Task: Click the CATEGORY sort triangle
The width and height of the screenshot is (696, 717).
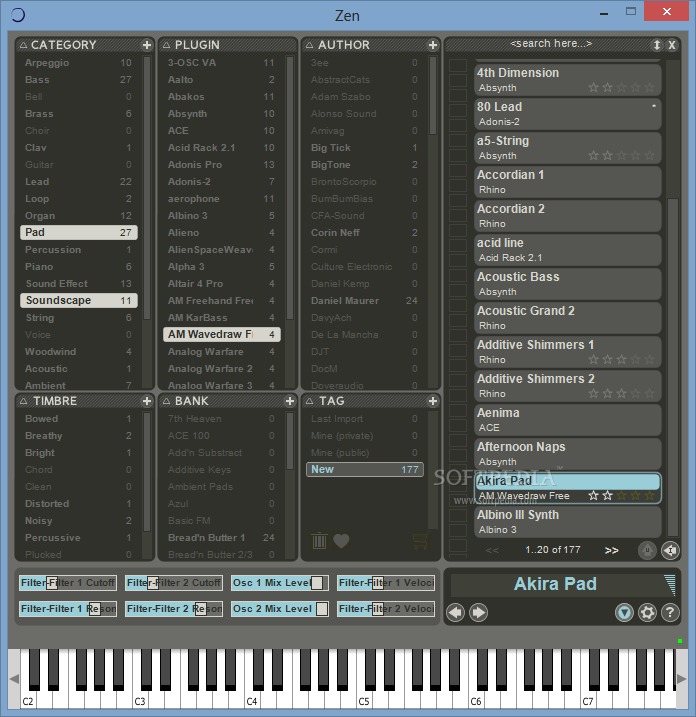Action: [x=23, y=45]
